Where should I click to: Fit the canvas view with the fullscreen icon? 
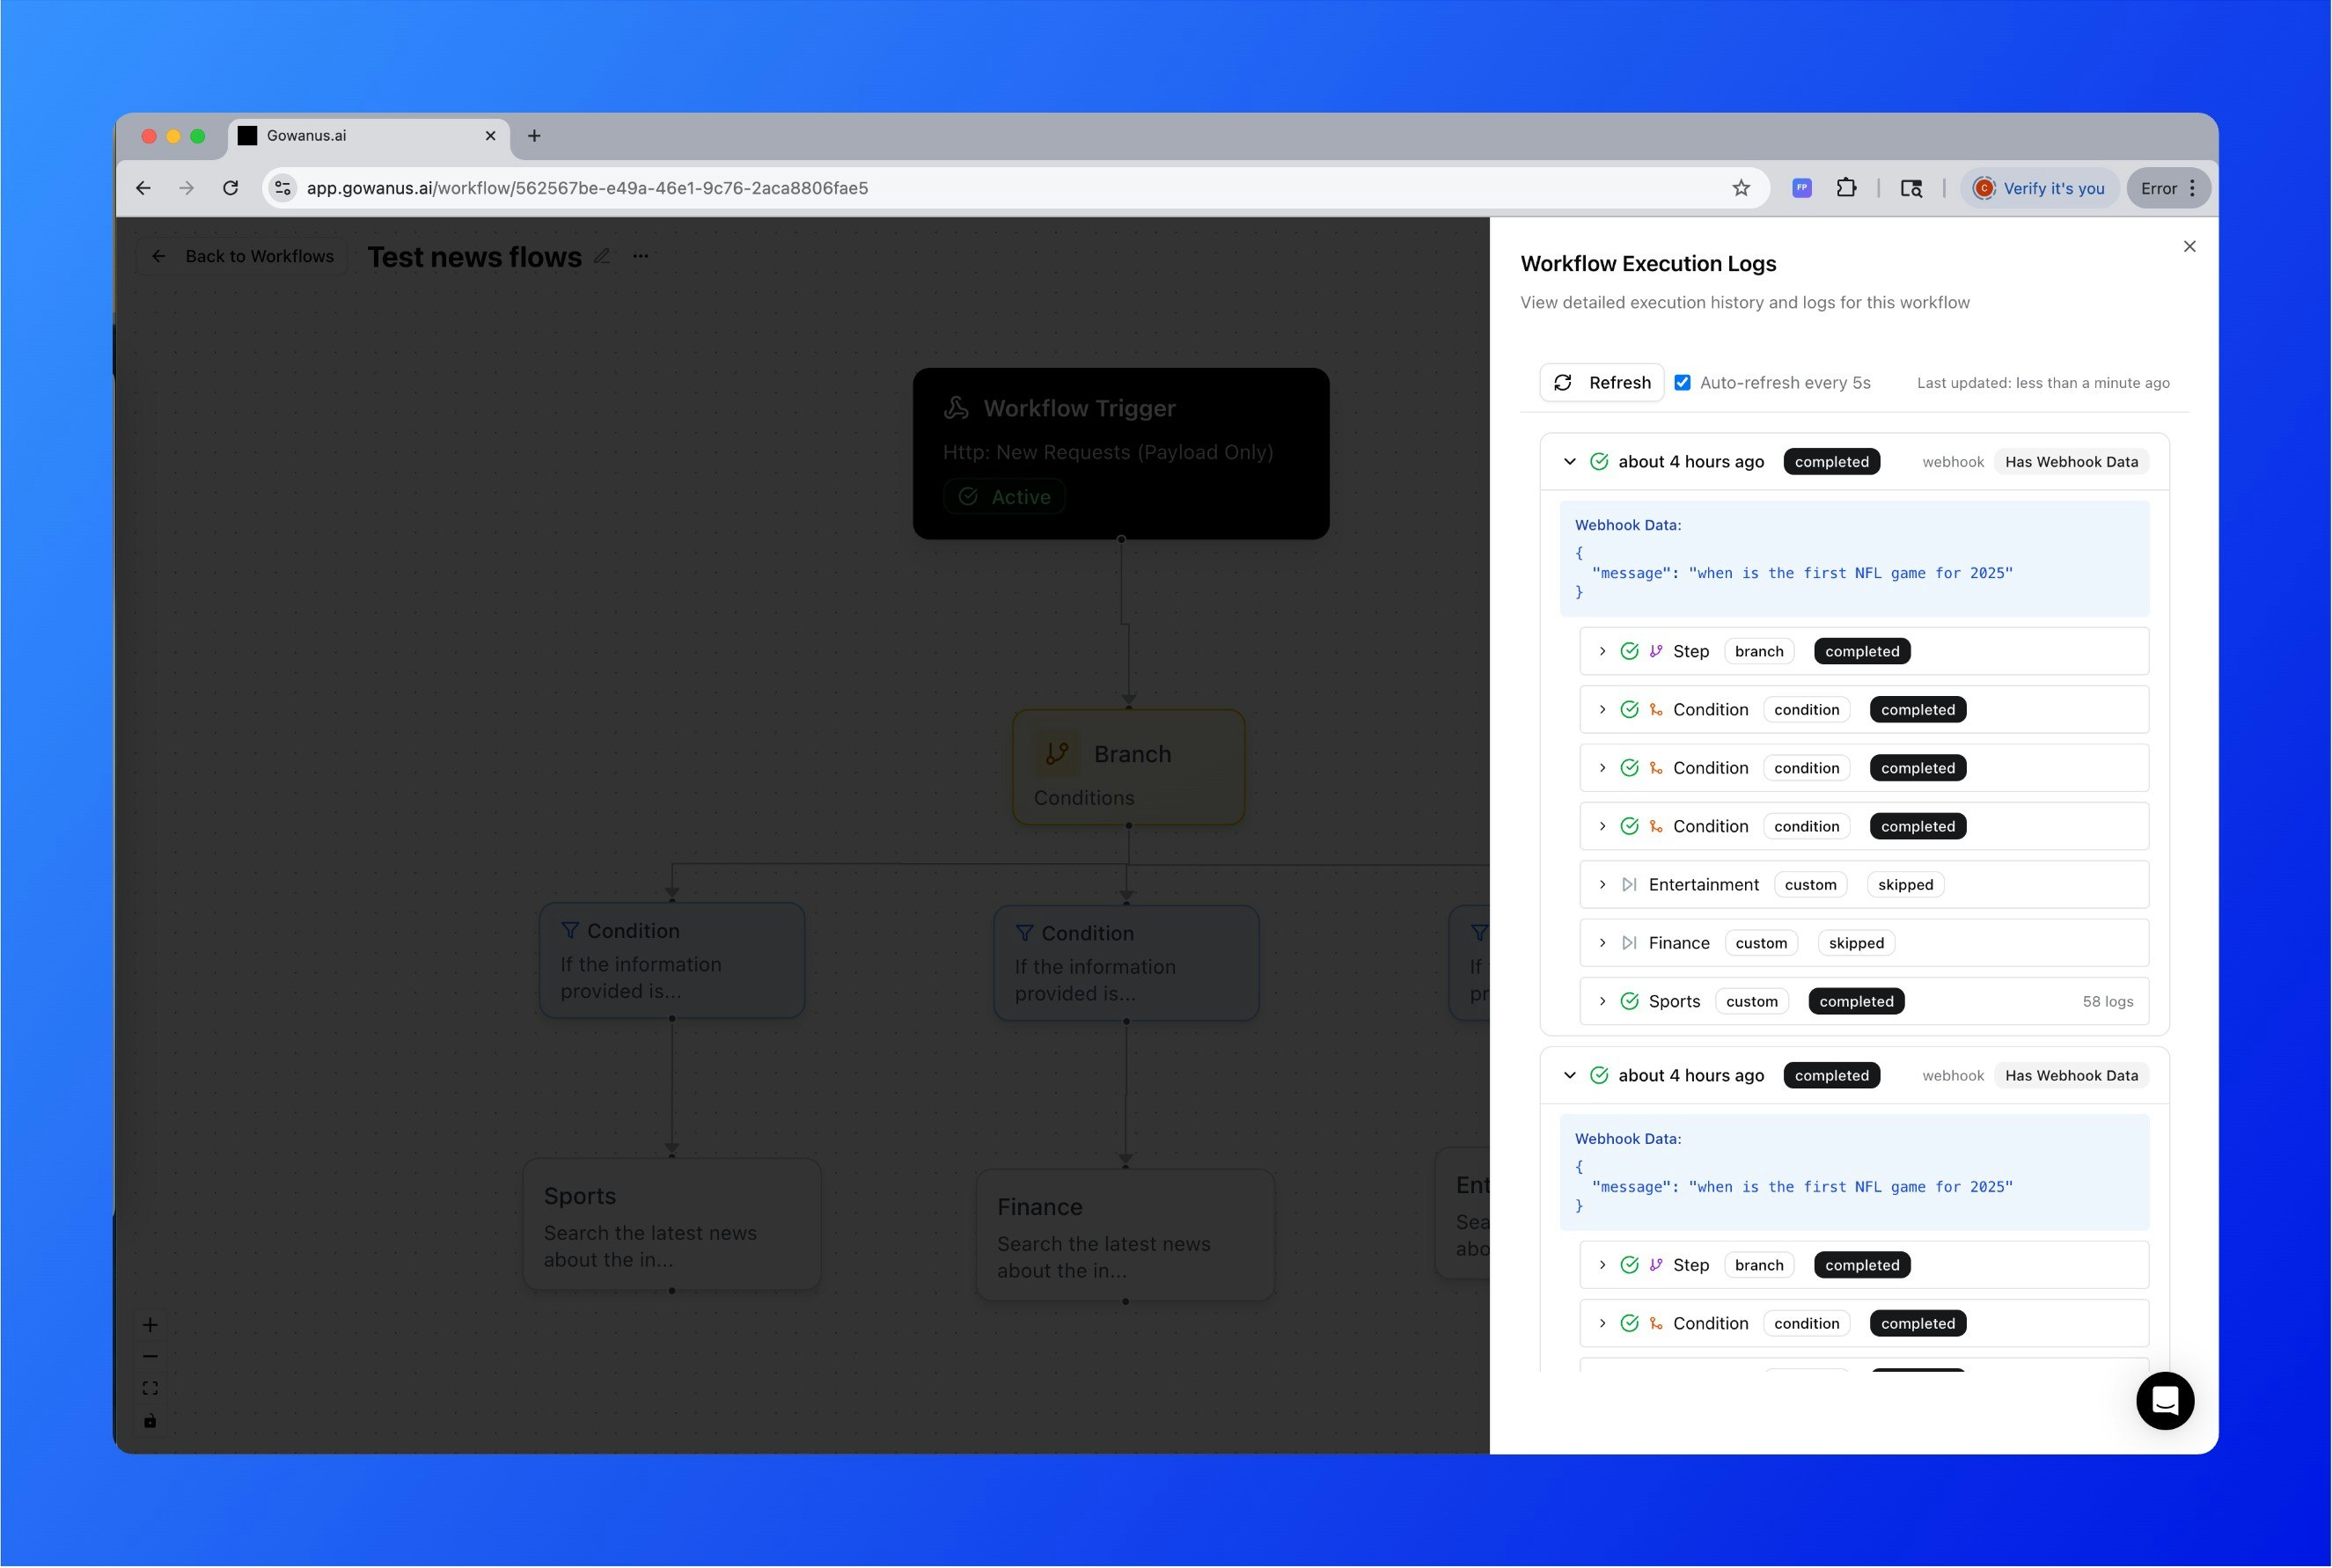point(150,1389)
